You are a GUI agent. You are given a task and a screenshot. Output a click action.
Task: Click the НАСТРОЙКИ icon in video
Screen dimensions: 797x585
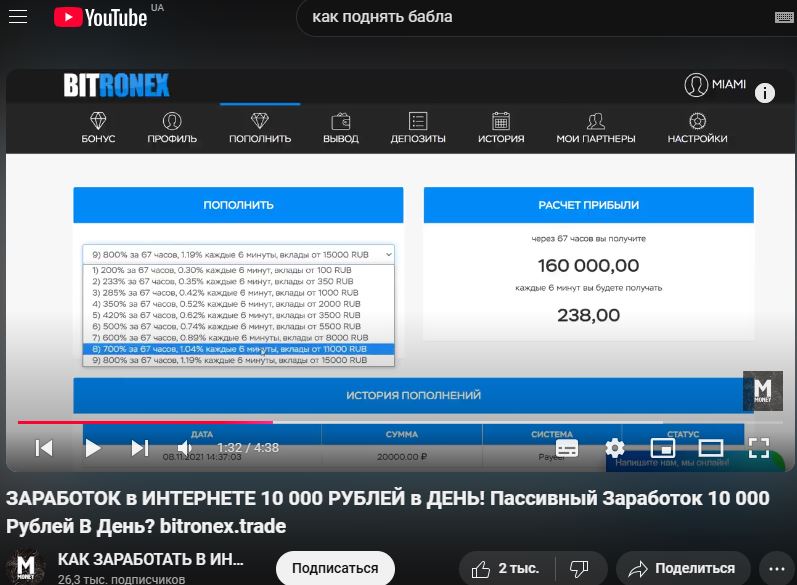point(697,121)
